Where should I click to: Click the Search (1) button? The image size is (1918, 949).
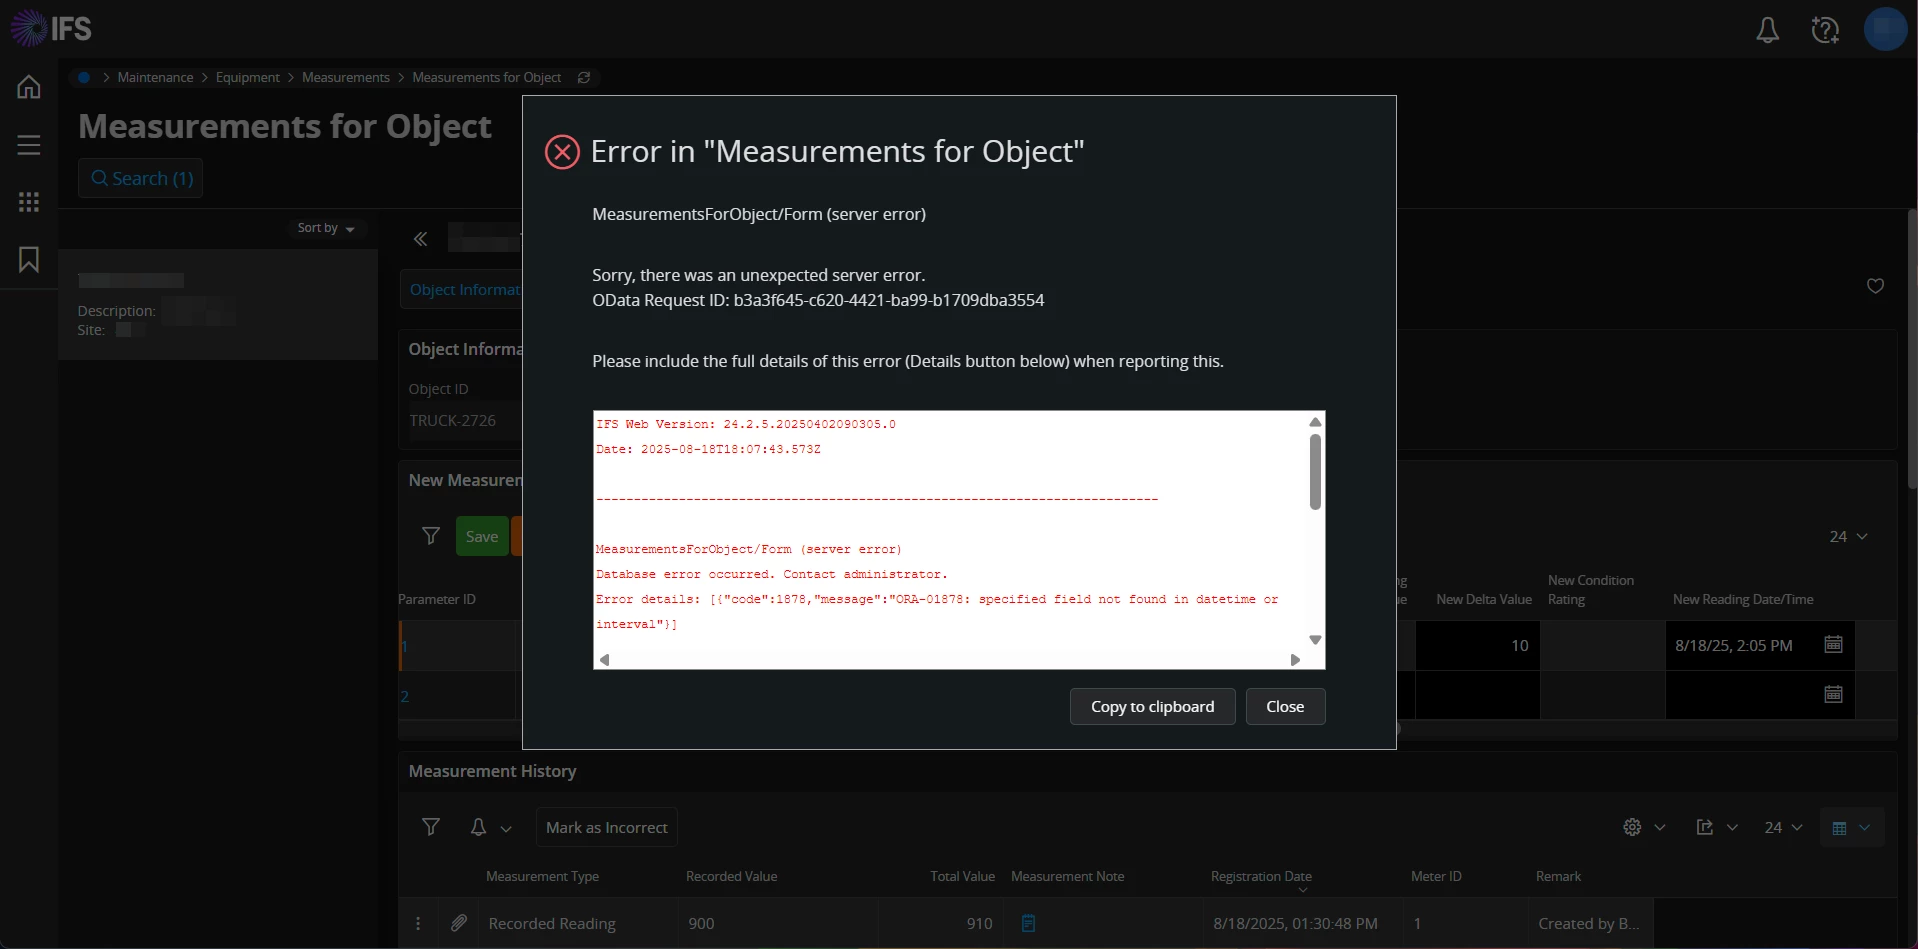[141, 178]
